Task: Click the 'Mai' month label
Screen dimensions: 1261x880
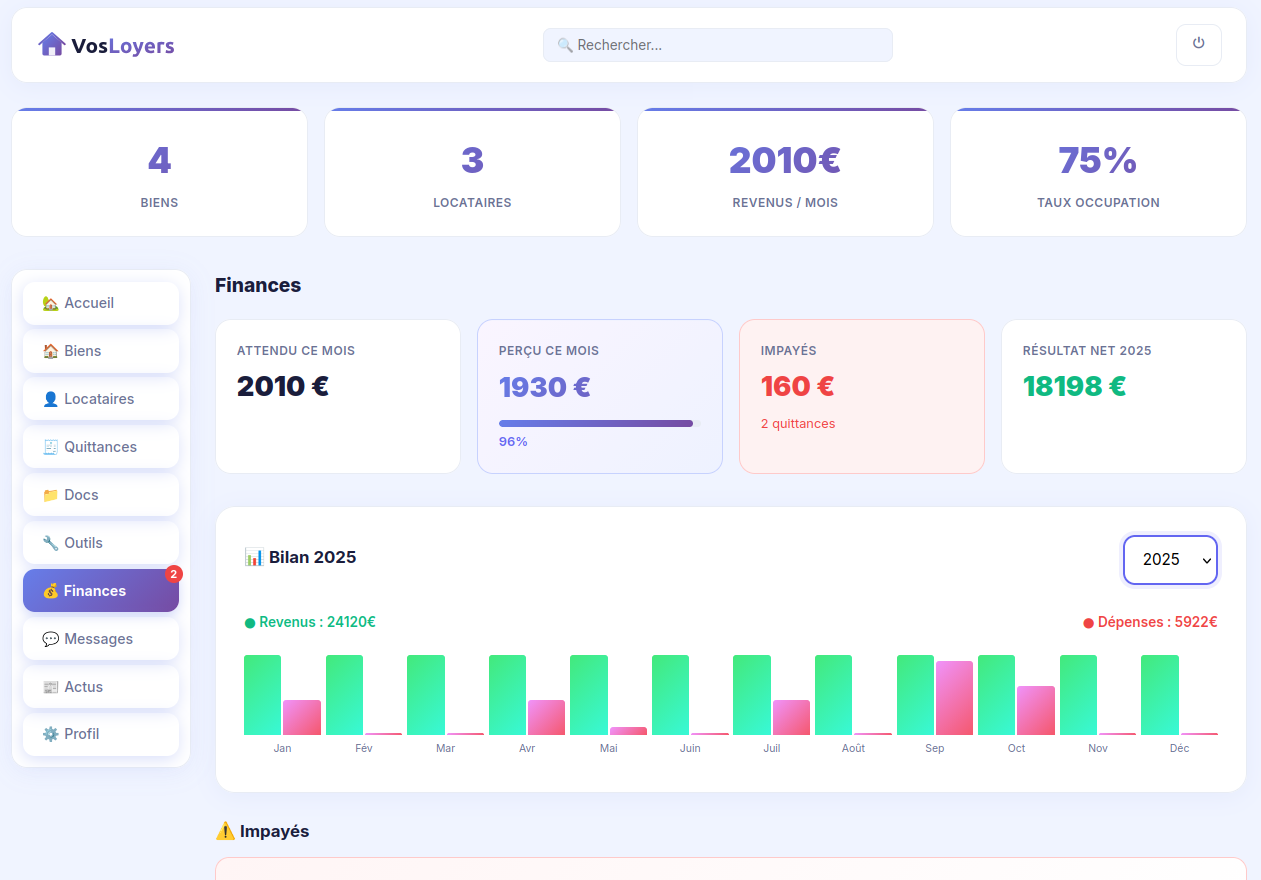Action: tap(609, 748)
